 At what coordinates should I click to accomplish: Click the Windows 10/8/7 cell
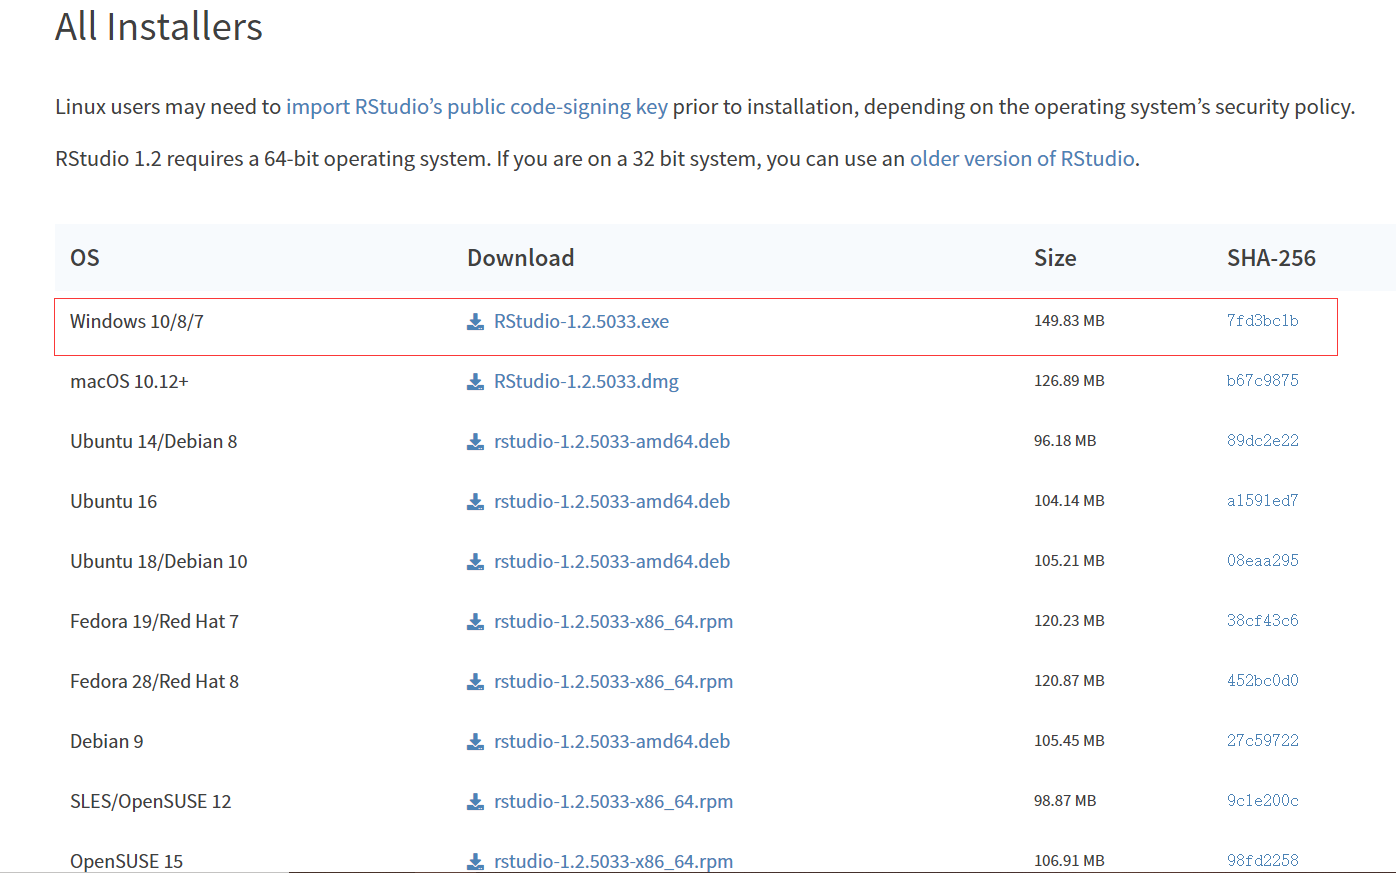coord(137,322)
